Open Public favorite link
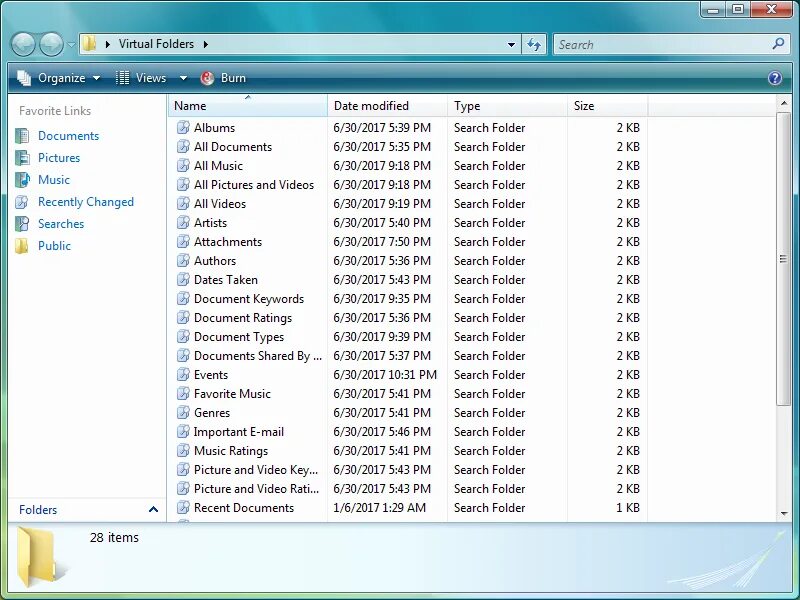Screen dimensions: 800x600 pyautogui.click(x=54, y=245)
